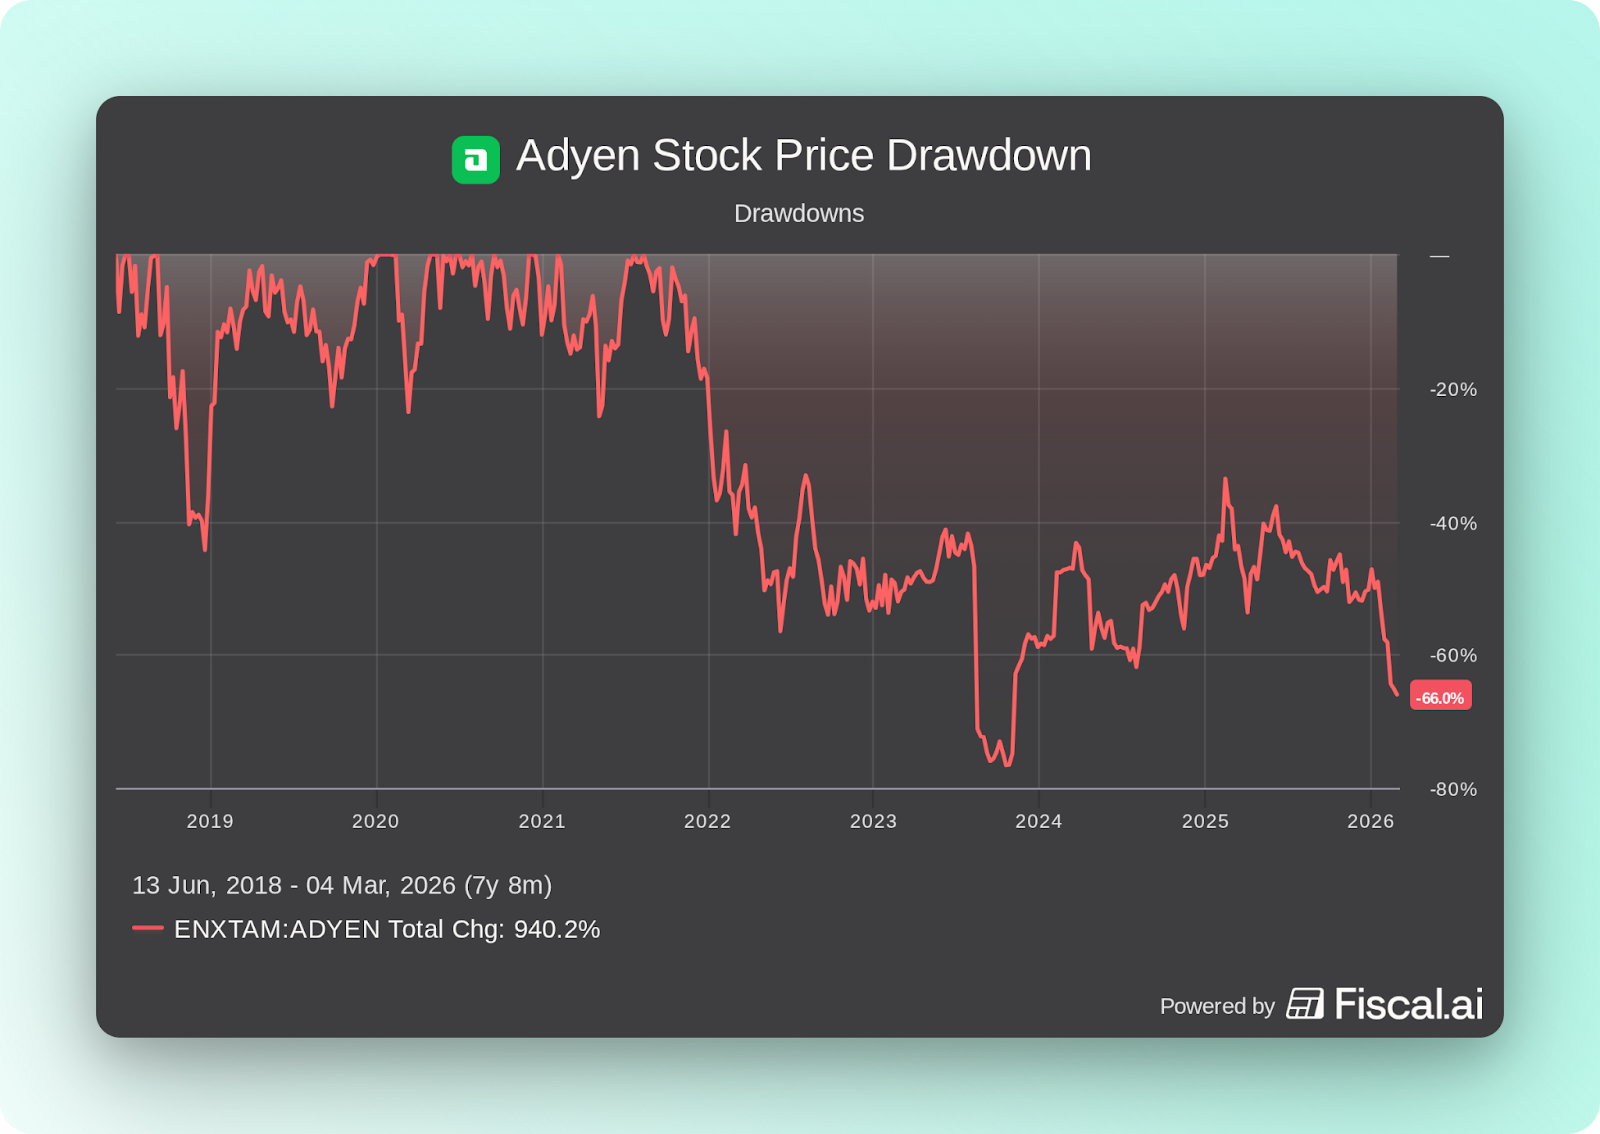This screenshot has width=1600, height=1134.
Task: Click the Fiscal.ai logo icon
Action: [x=1304, y=1004]
